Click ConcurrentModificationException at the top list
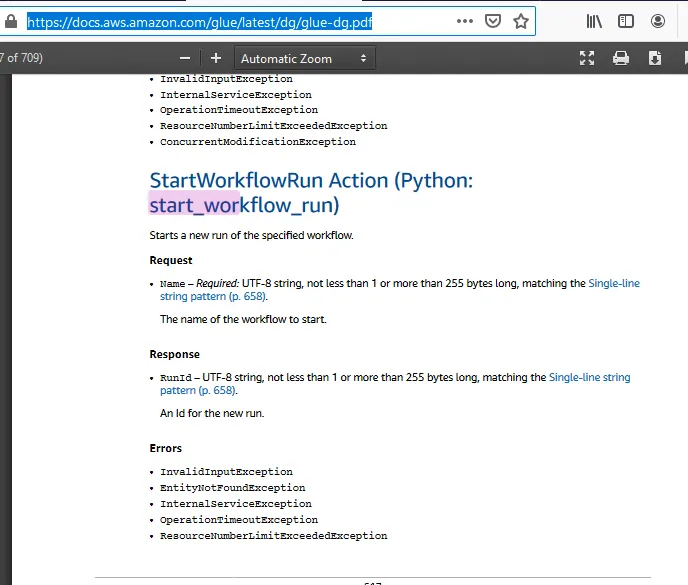The height and width of the screenshot is (585, 688). click(258, 142)
